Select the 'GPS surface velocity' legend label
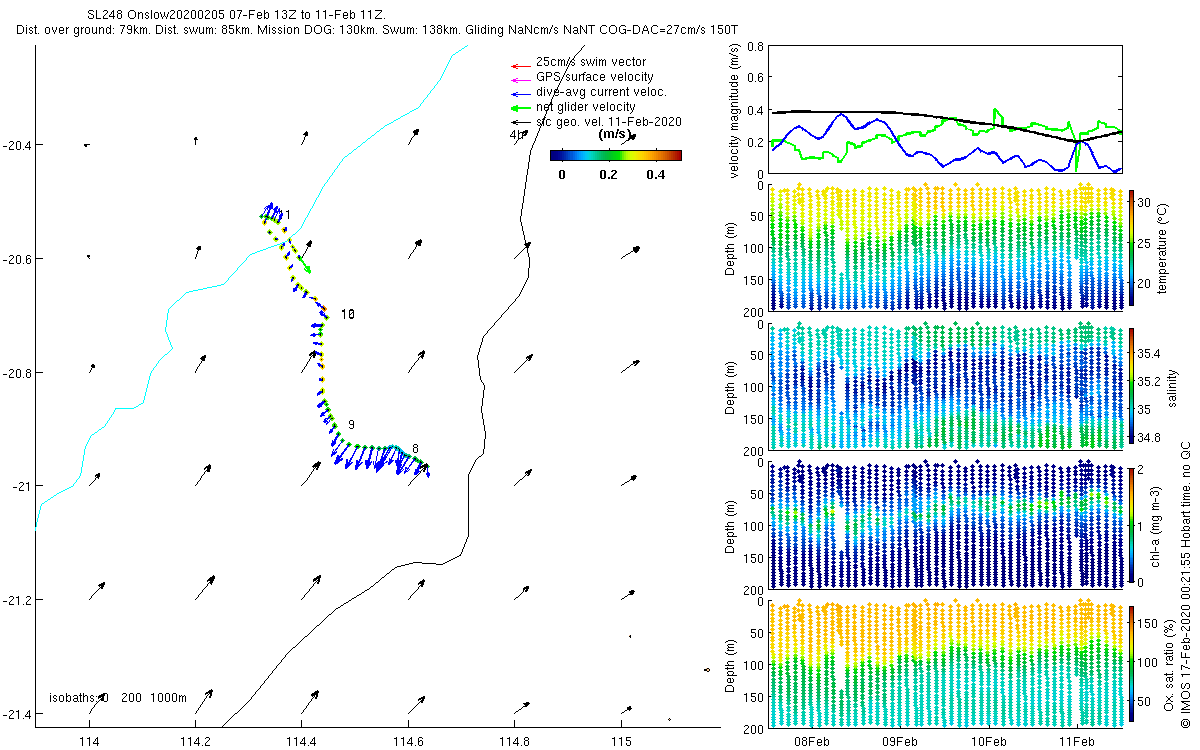Viewport: 1200px width, 750px height. 595,77
